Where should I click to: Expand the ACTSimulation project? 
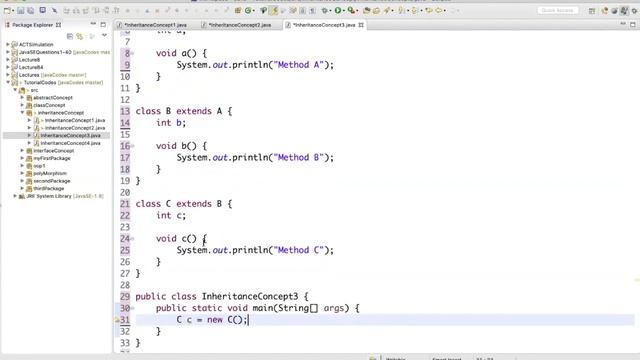point(8,44)
